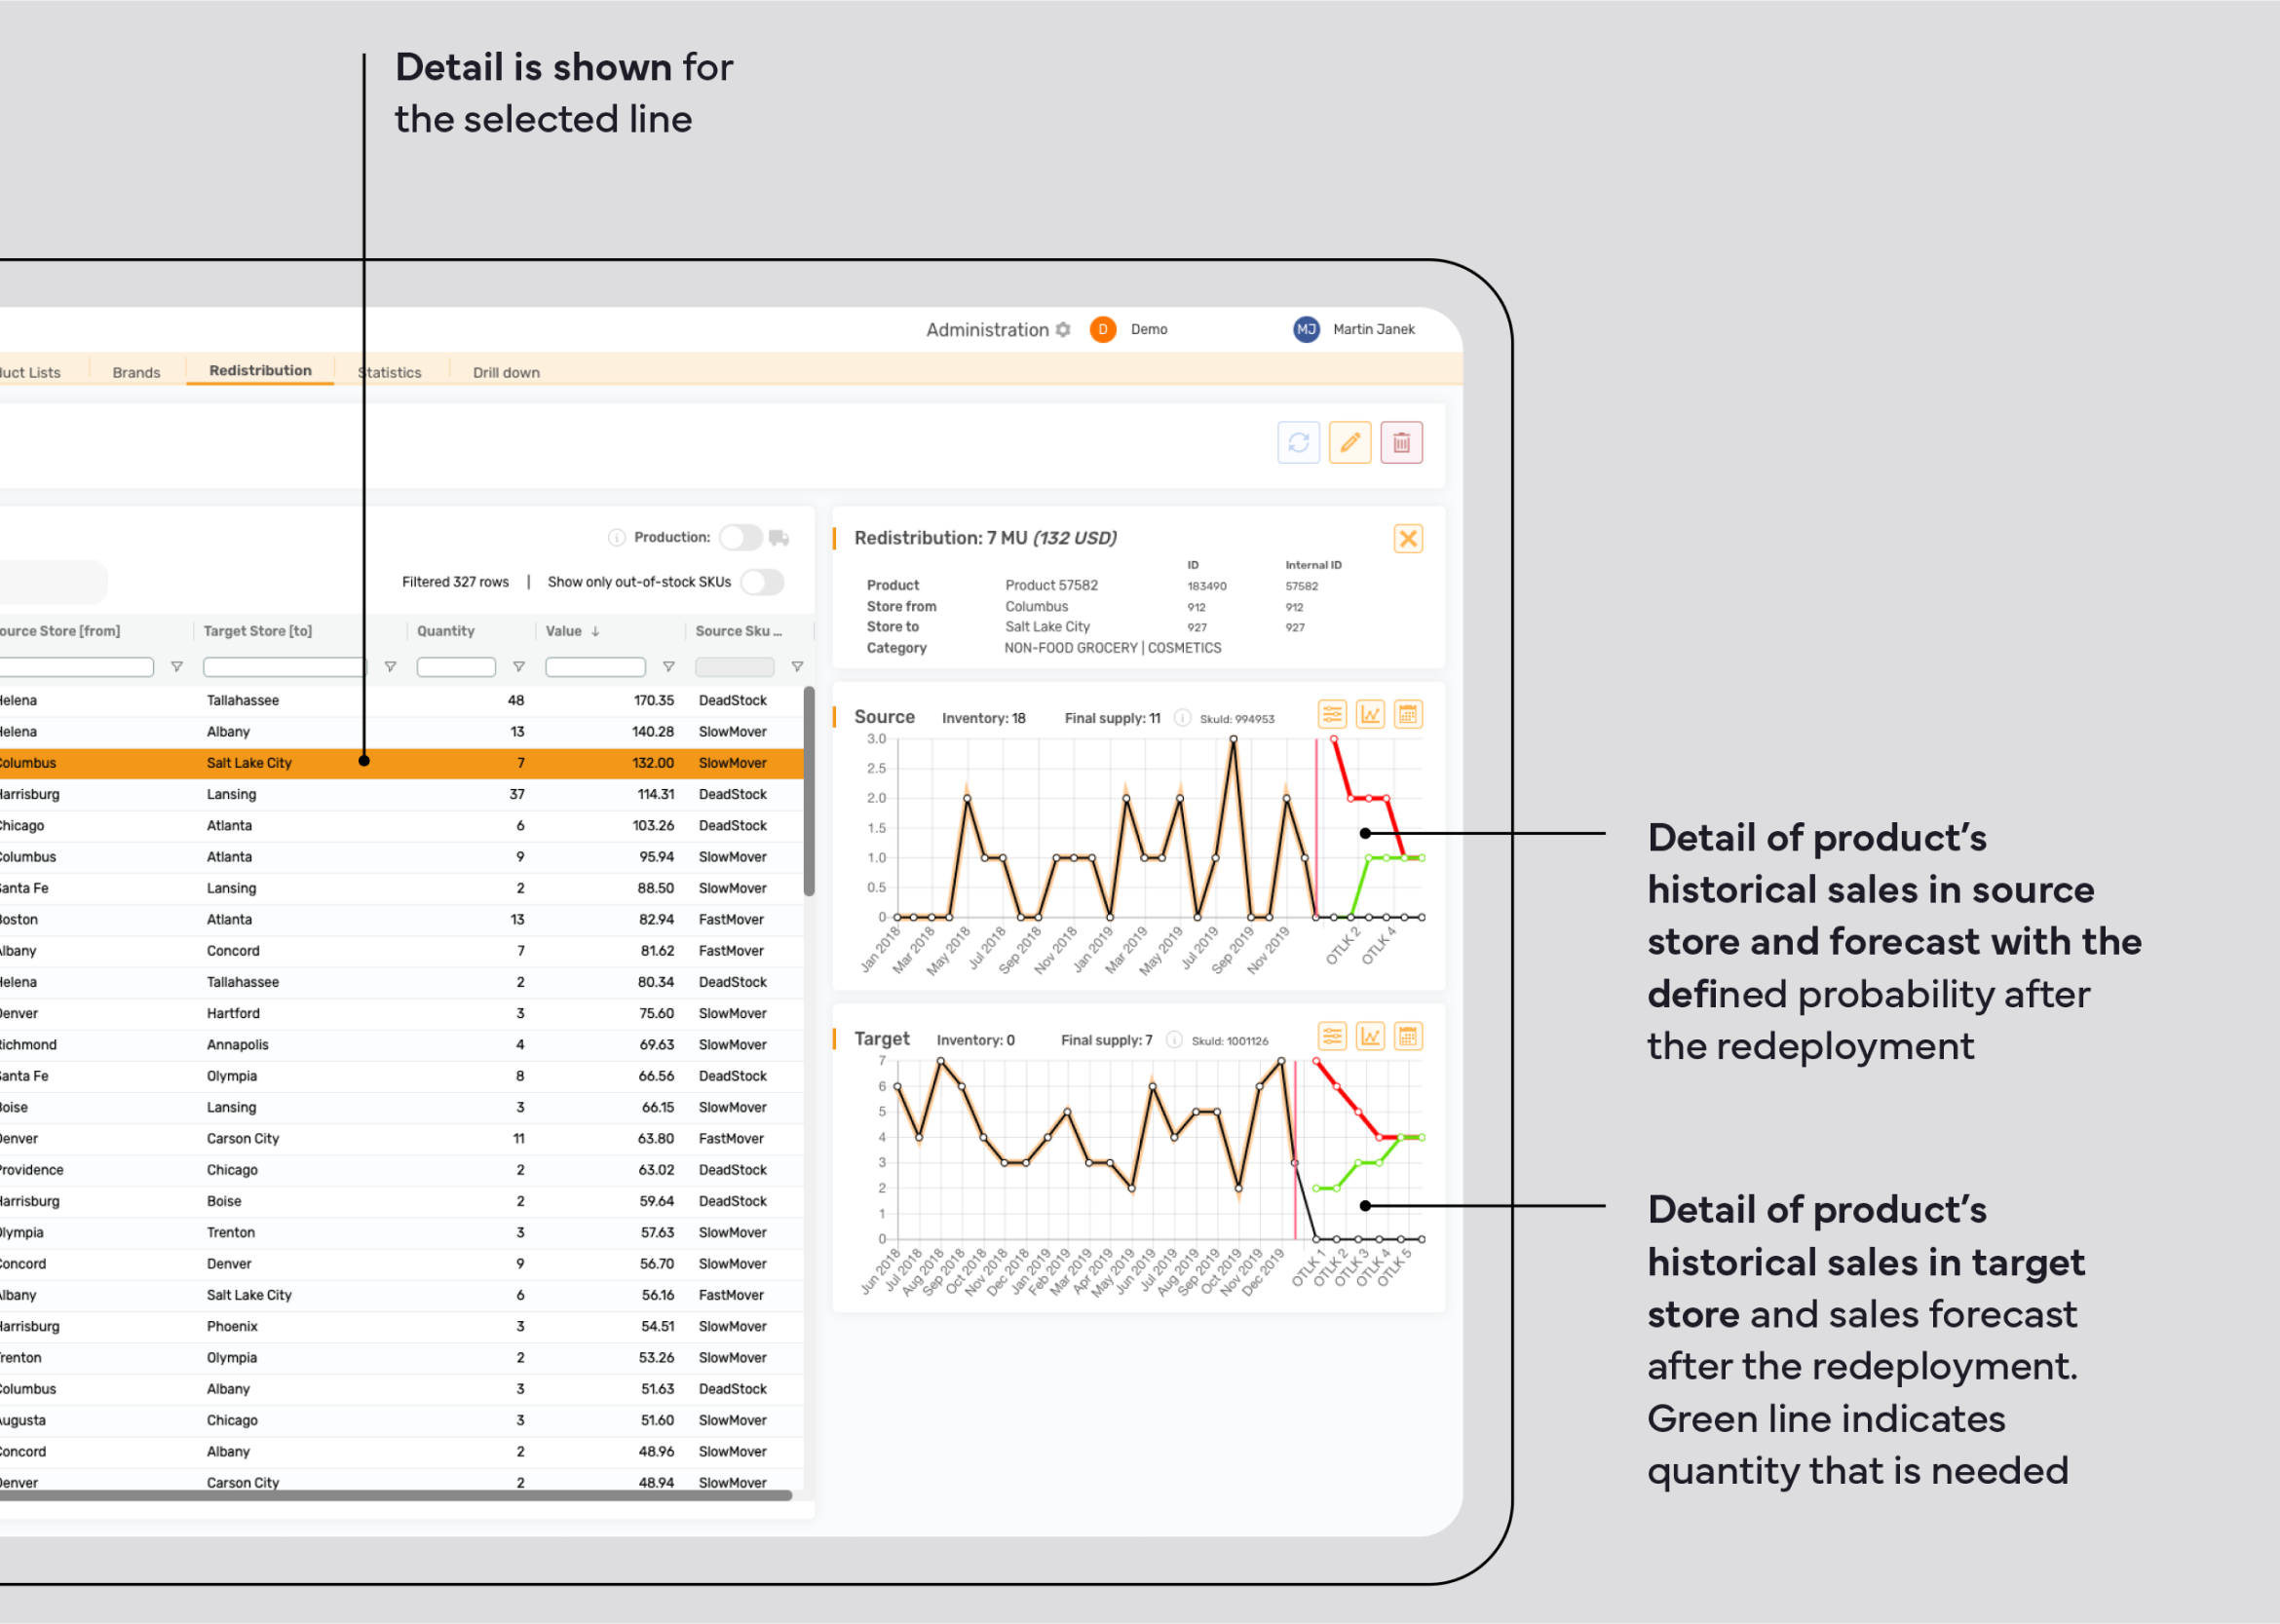2280x1624 pixels.
Task: Click the Product 57582 name
Action: click(x=1051, y=585)
